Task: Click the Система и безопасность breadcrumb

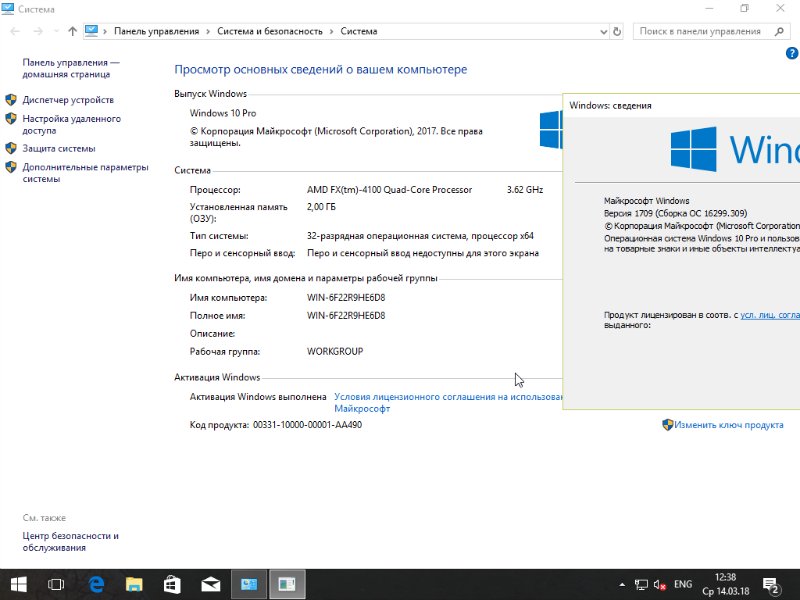Action: point(269,31)
